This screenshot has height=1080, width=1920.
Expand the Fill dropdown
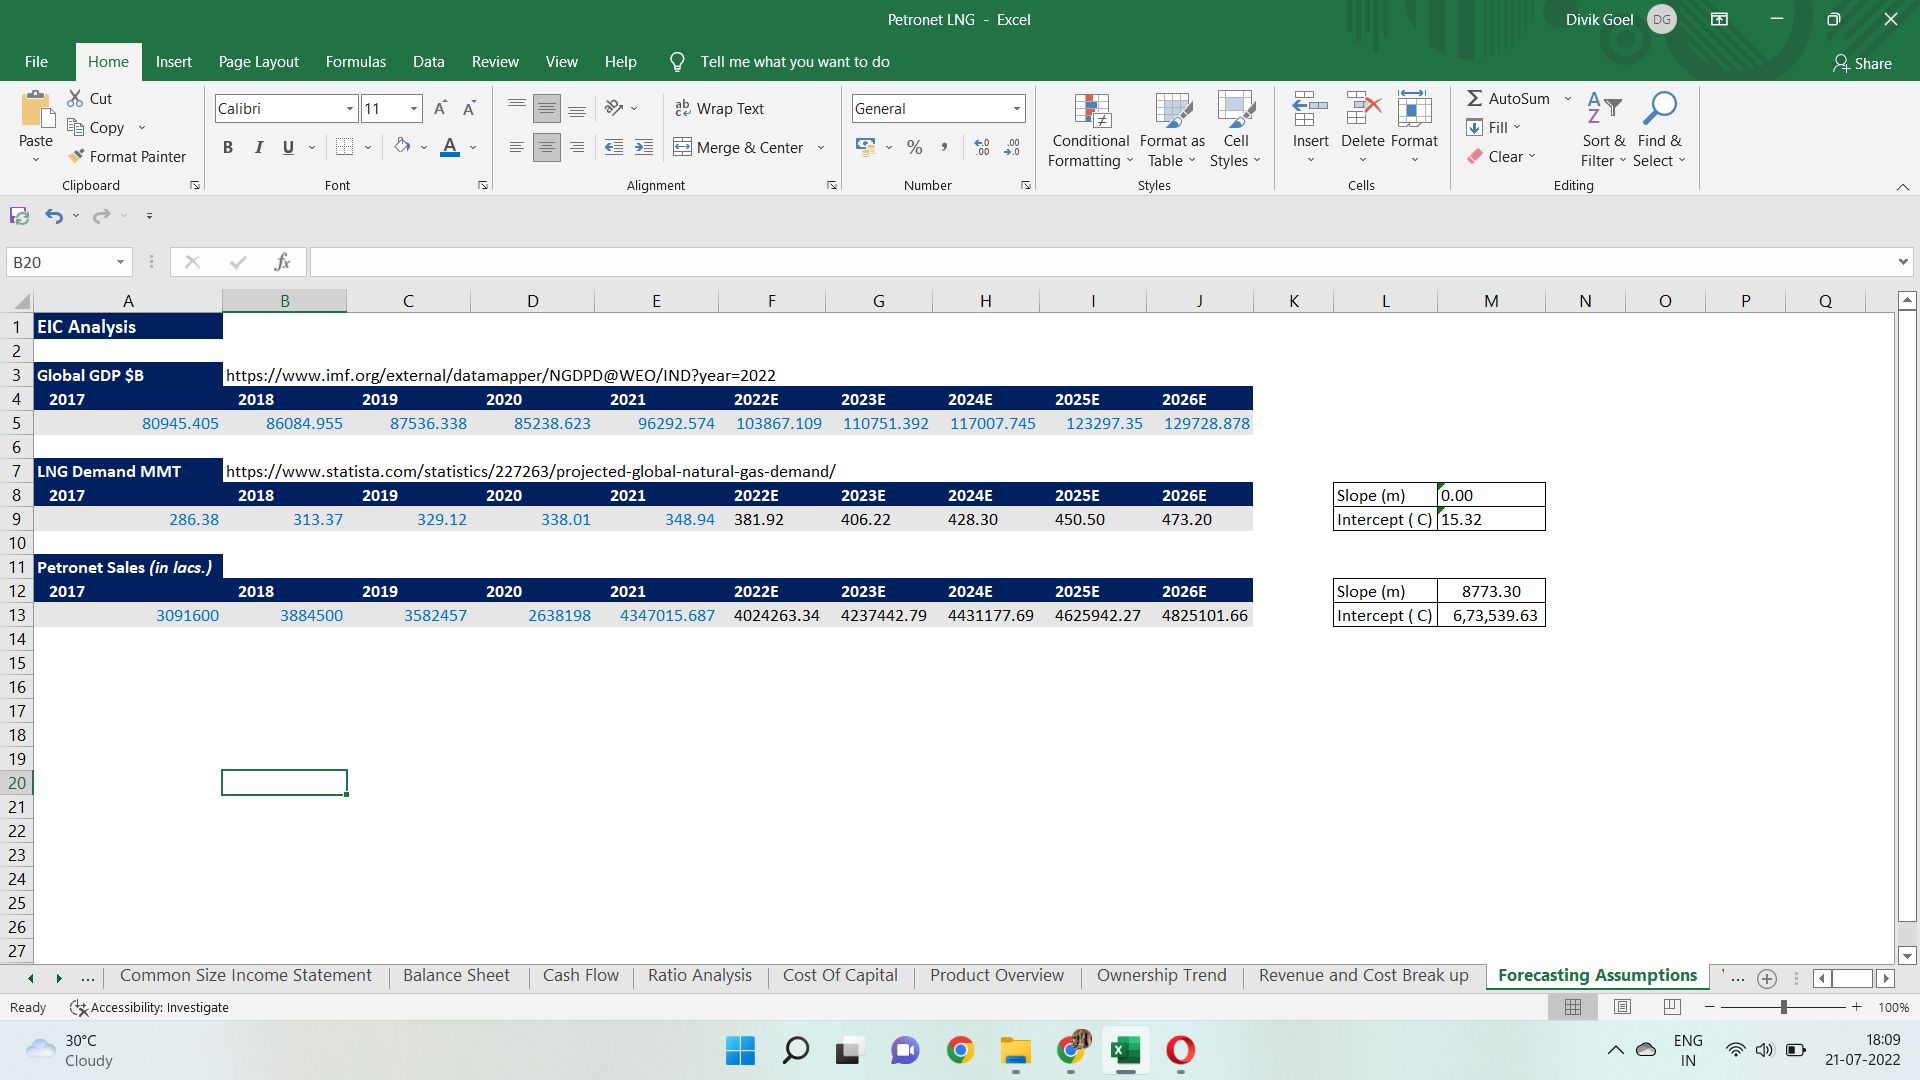(x=1517, y=127)
